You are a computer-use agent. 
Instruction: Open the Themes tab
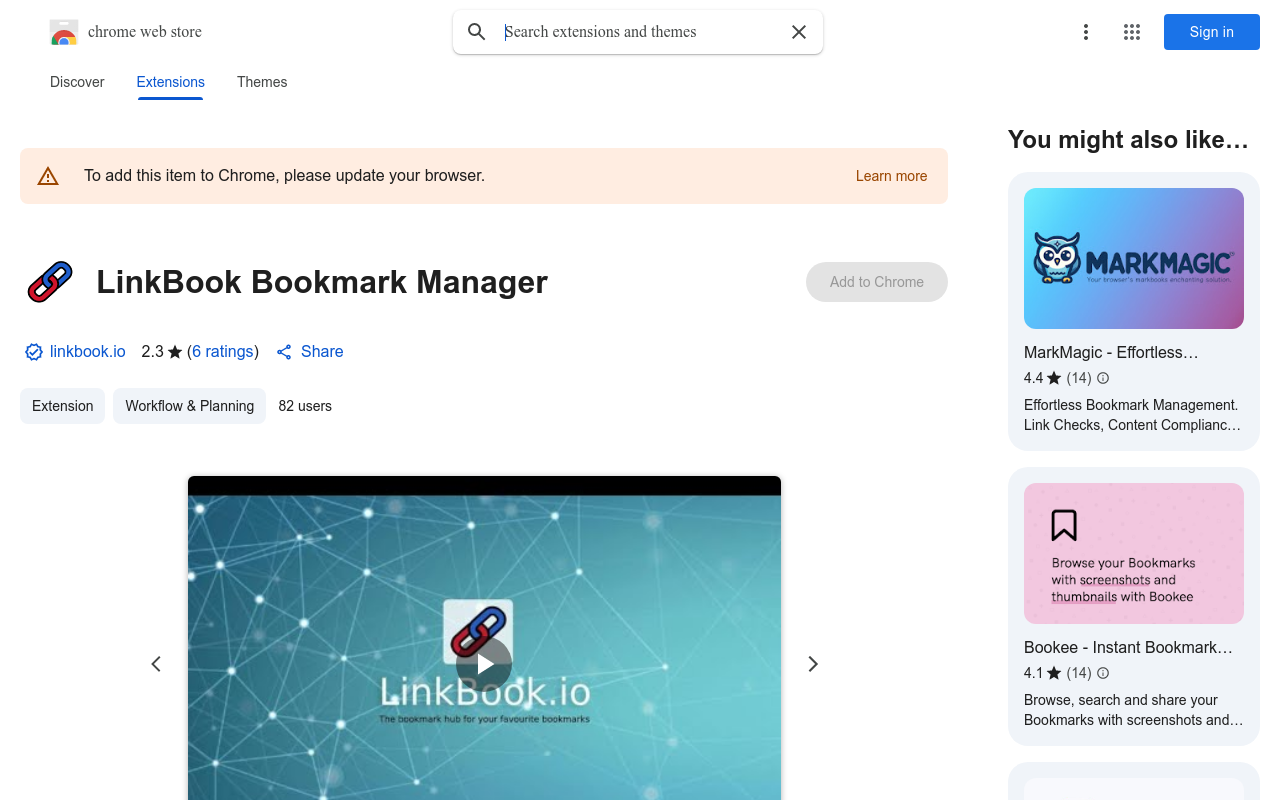[262, 82]
